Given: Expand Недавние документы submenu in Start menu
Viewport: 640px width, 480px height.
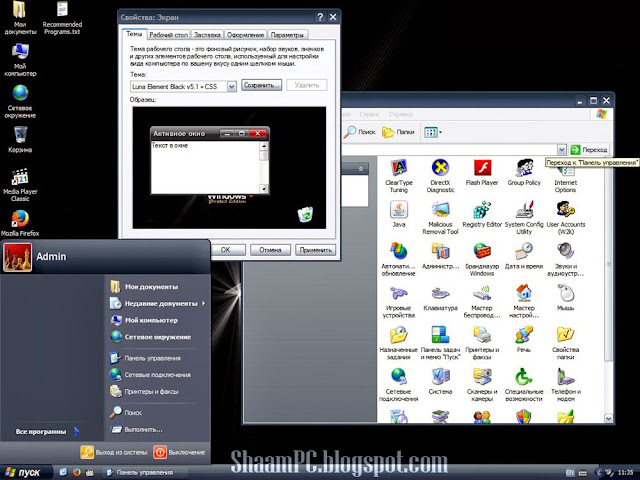Looking at the screenshot, I should (158, 303).
